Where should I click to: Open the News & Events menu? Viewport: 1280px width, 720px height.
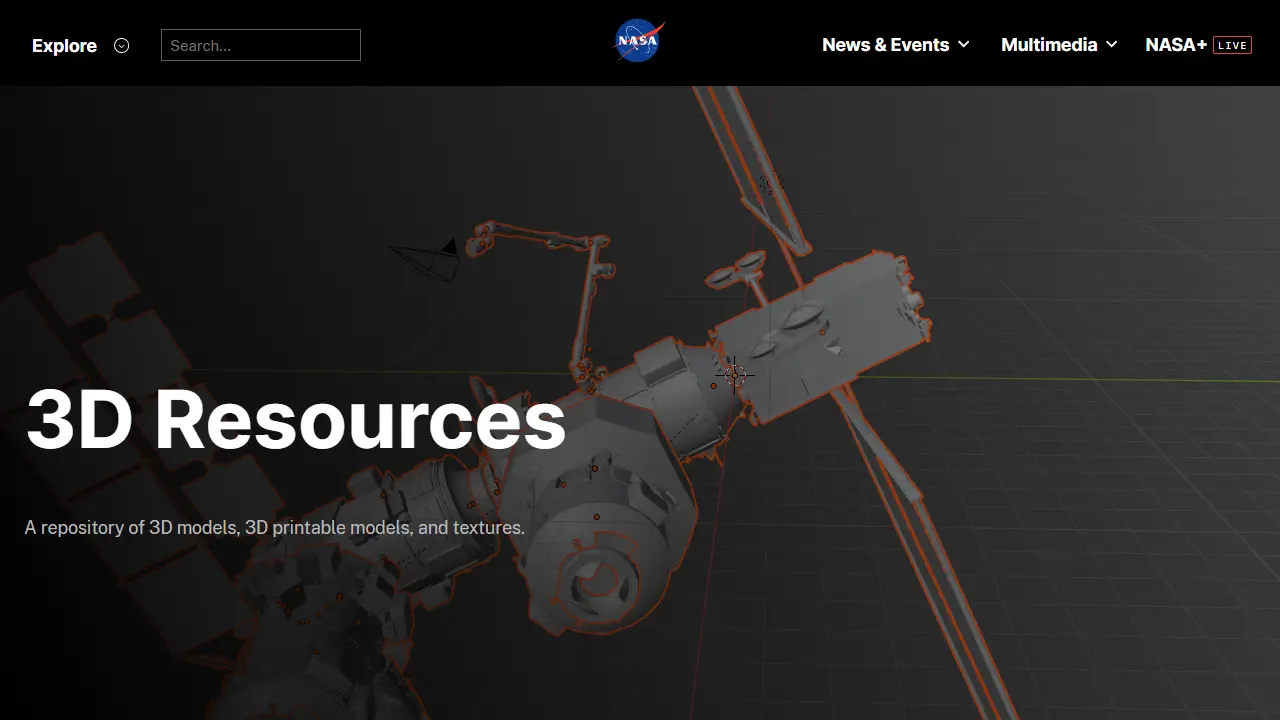coord(885,45)
